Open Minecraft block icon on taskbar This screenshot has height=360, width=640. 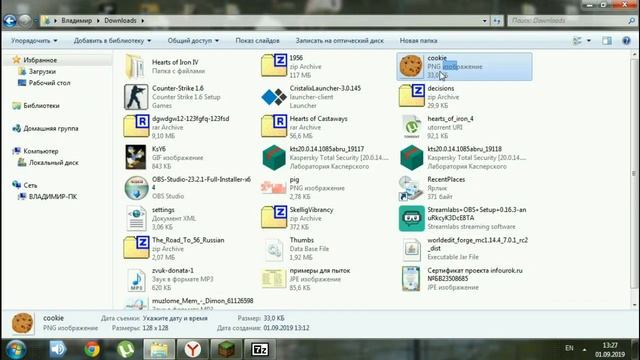[x=226, y=350]
